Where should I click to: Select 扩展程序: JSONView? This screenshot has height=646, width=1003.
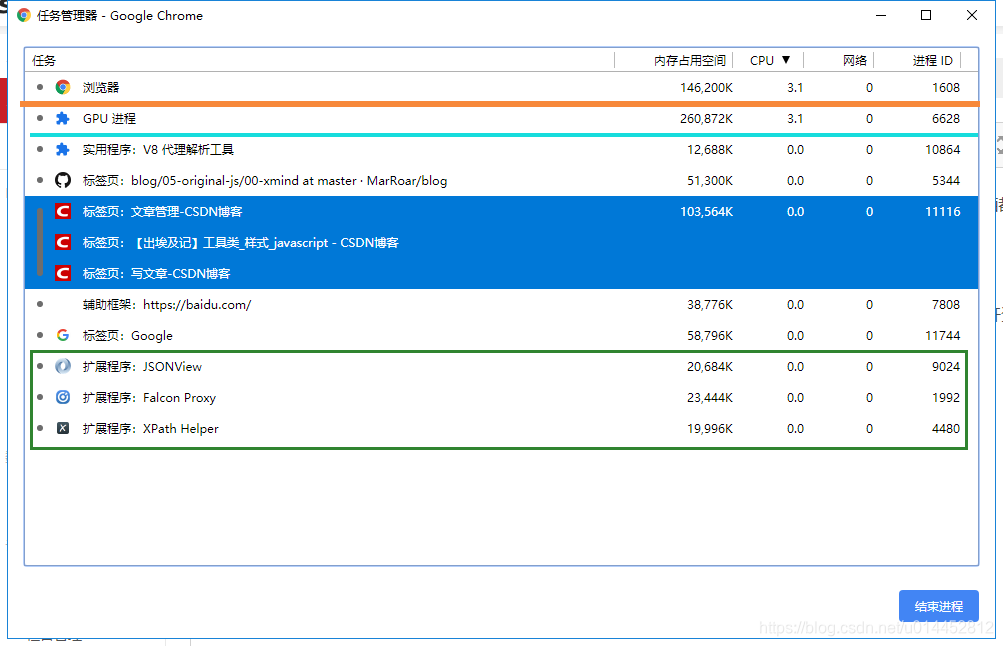coord(142,366)
